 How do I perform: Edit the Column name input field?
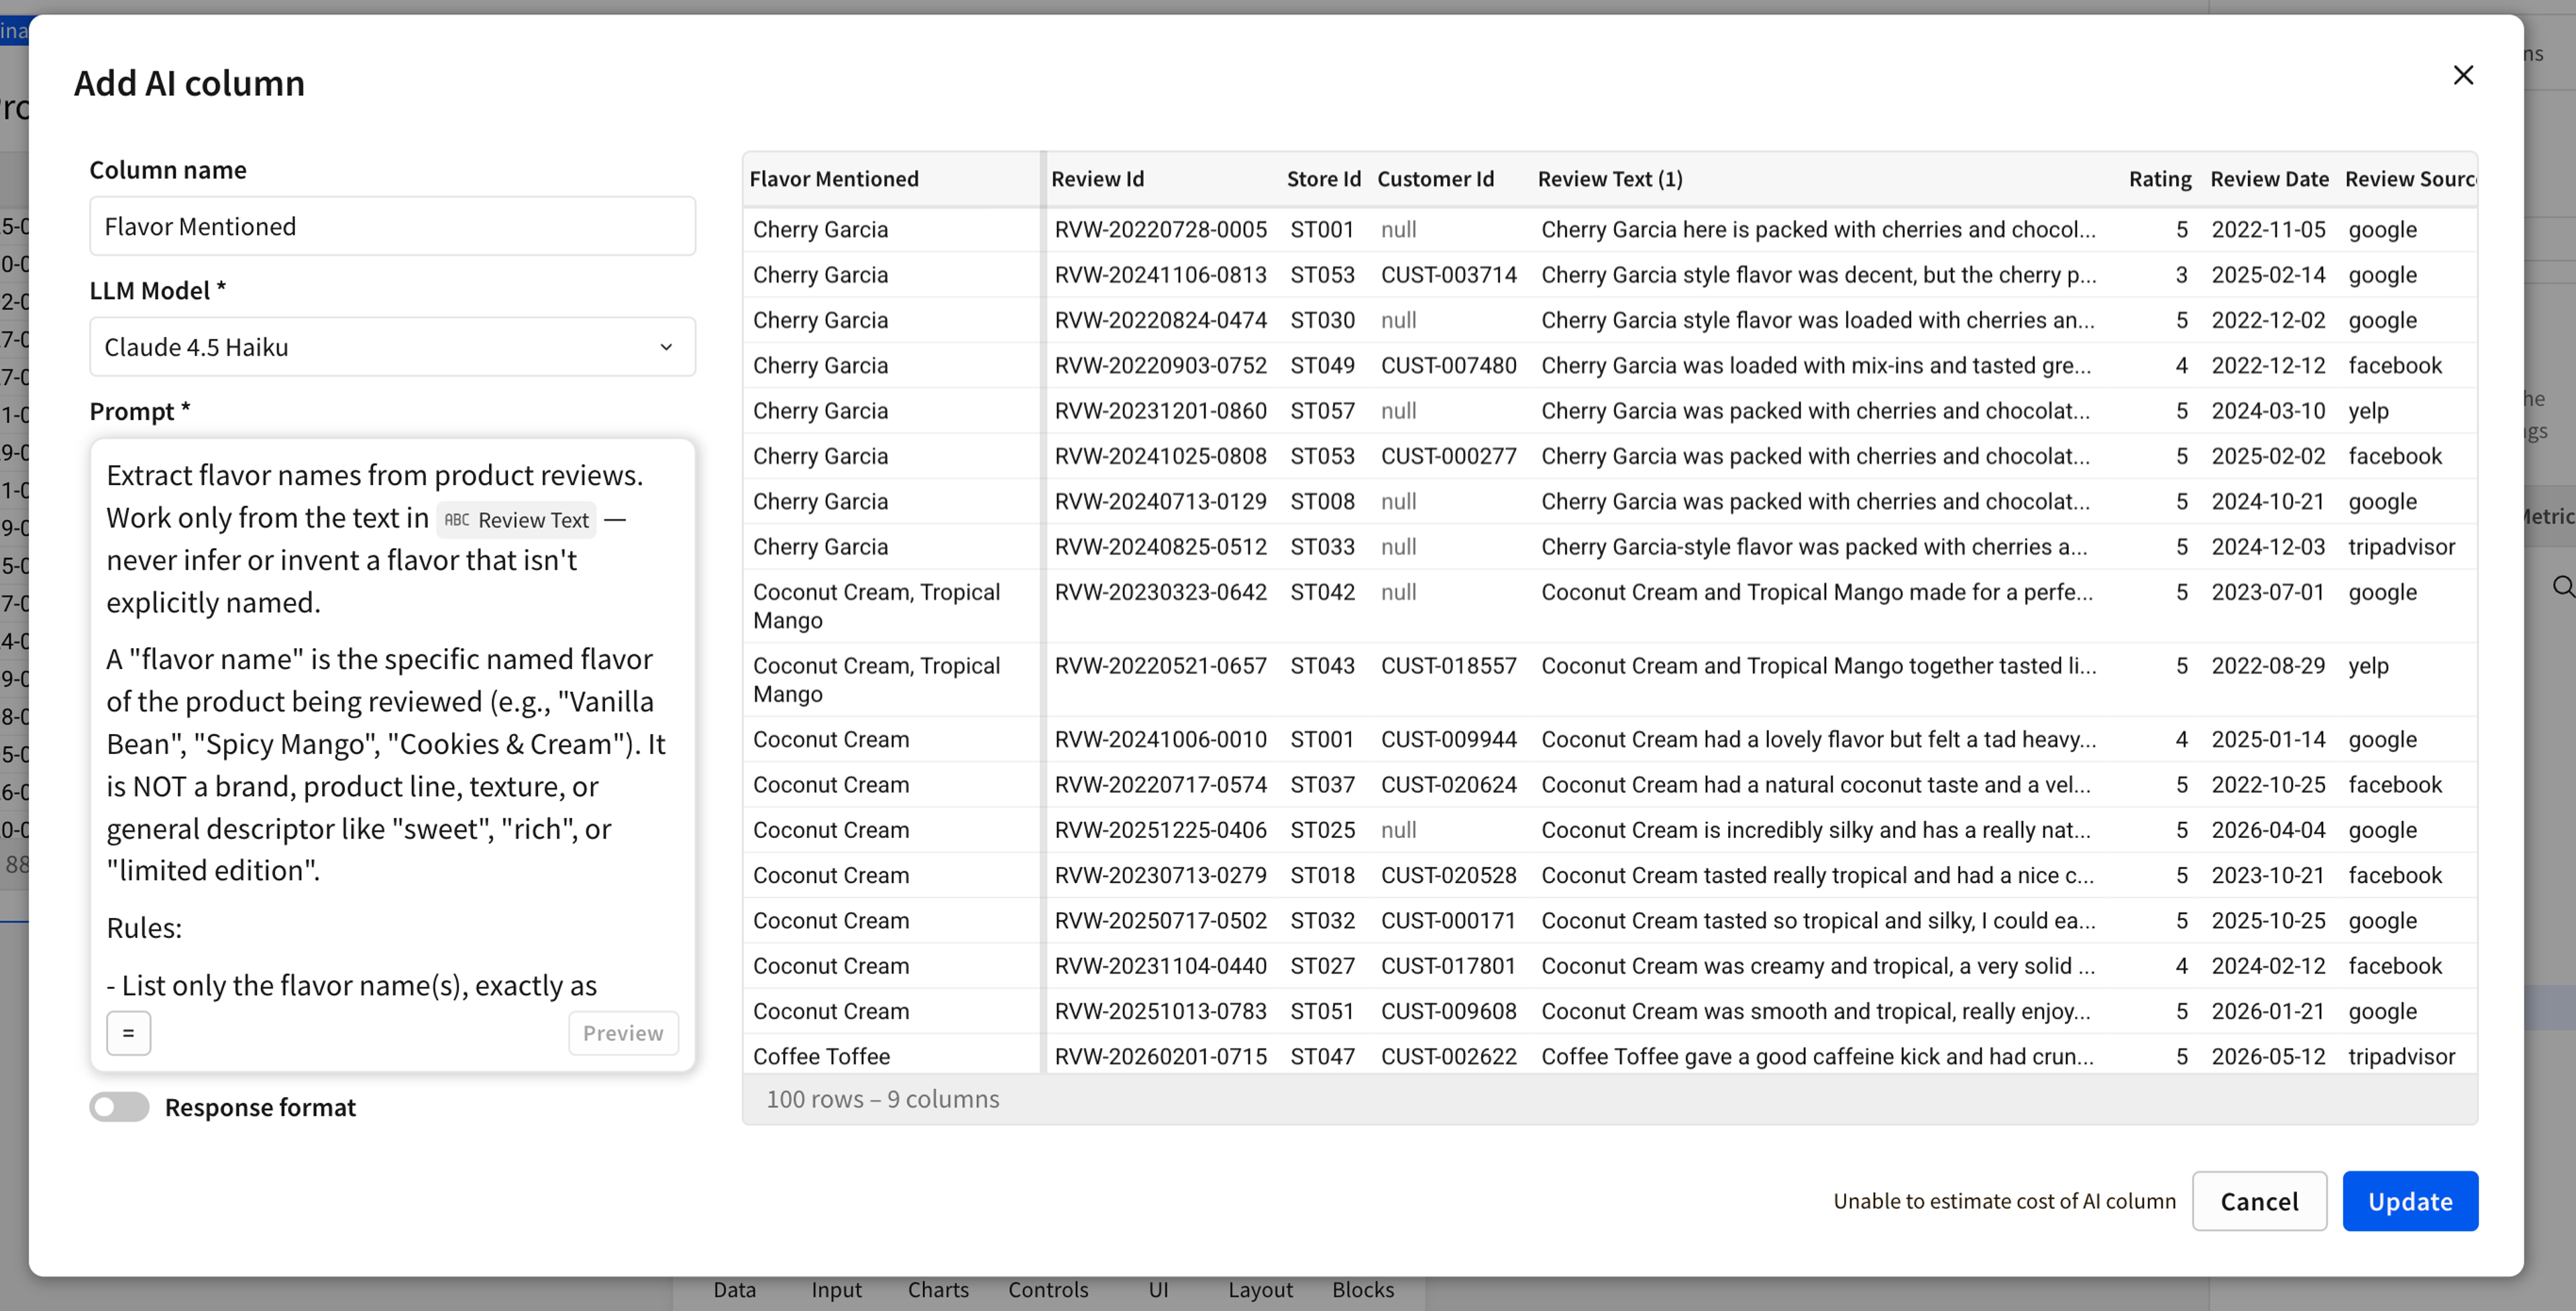(x=392, y=226)
